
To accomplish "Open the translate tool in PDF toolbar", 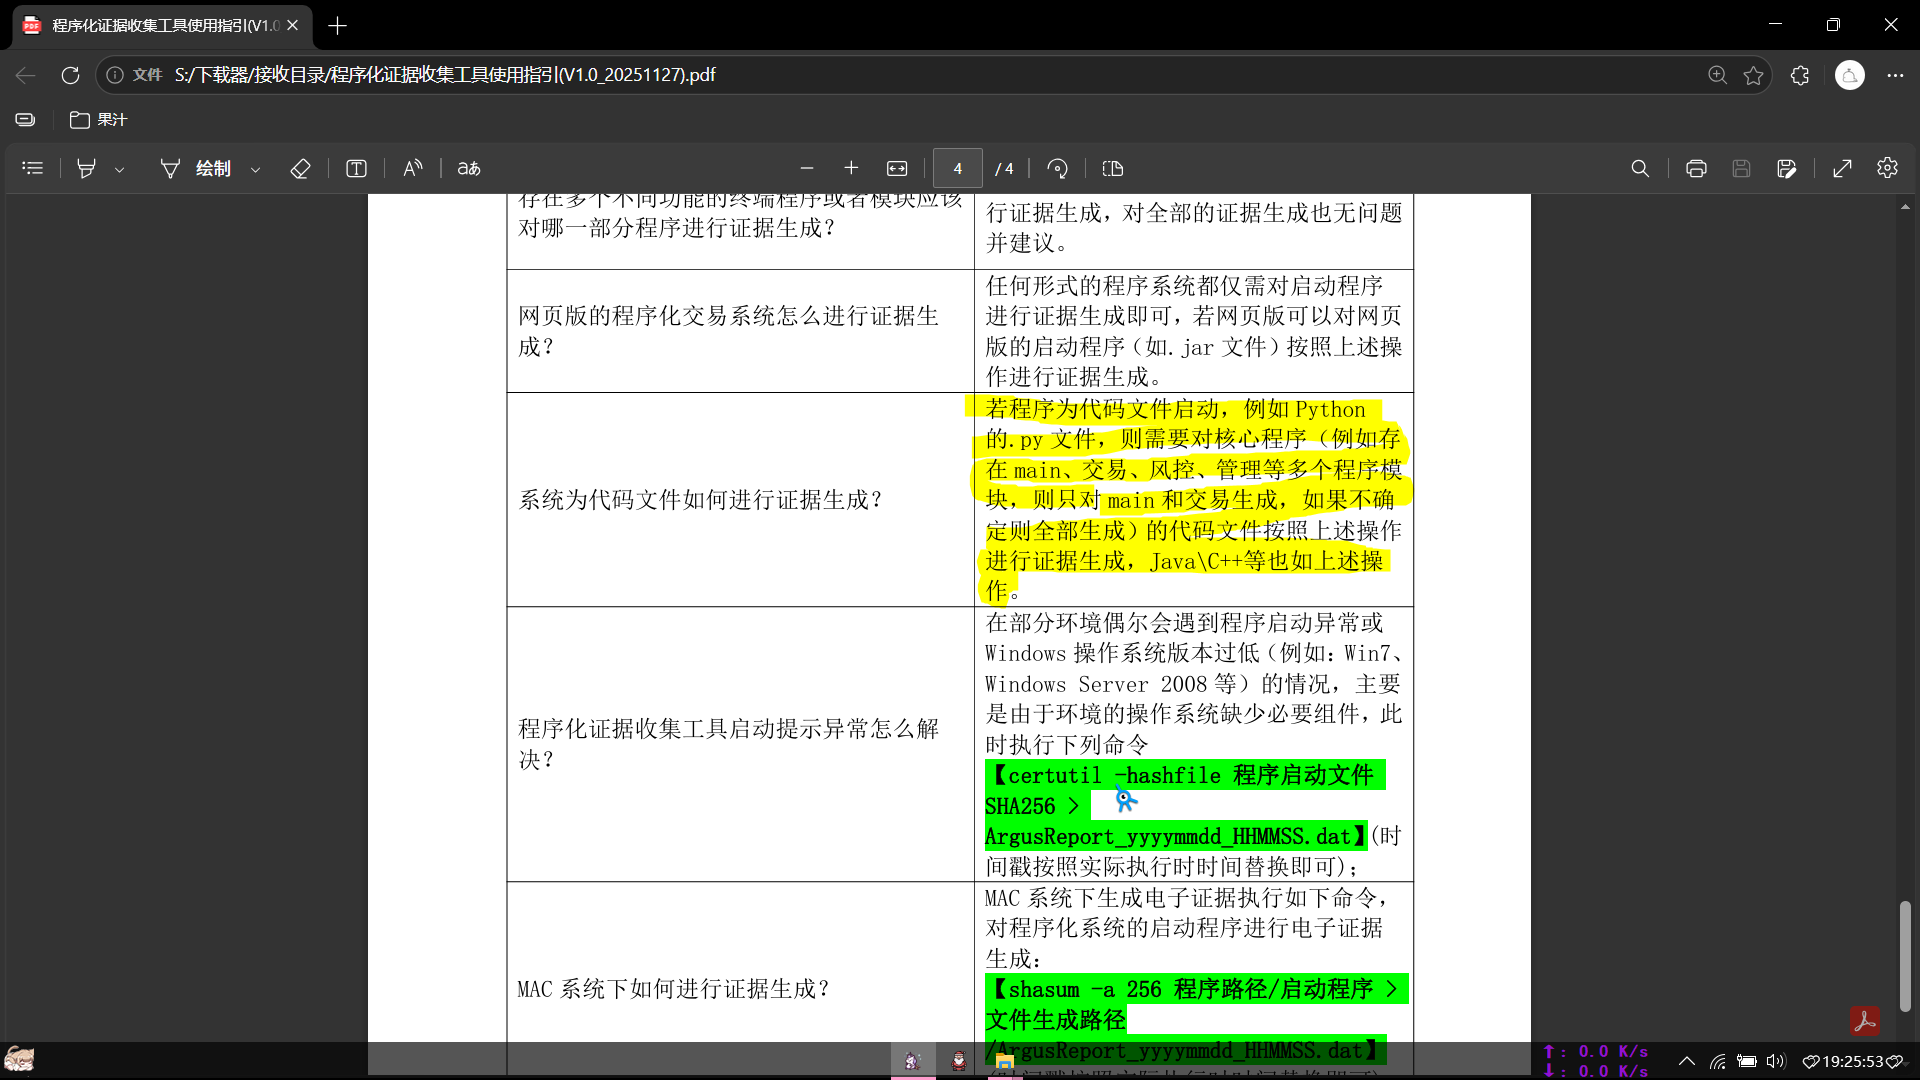I will tap(469, 168).
